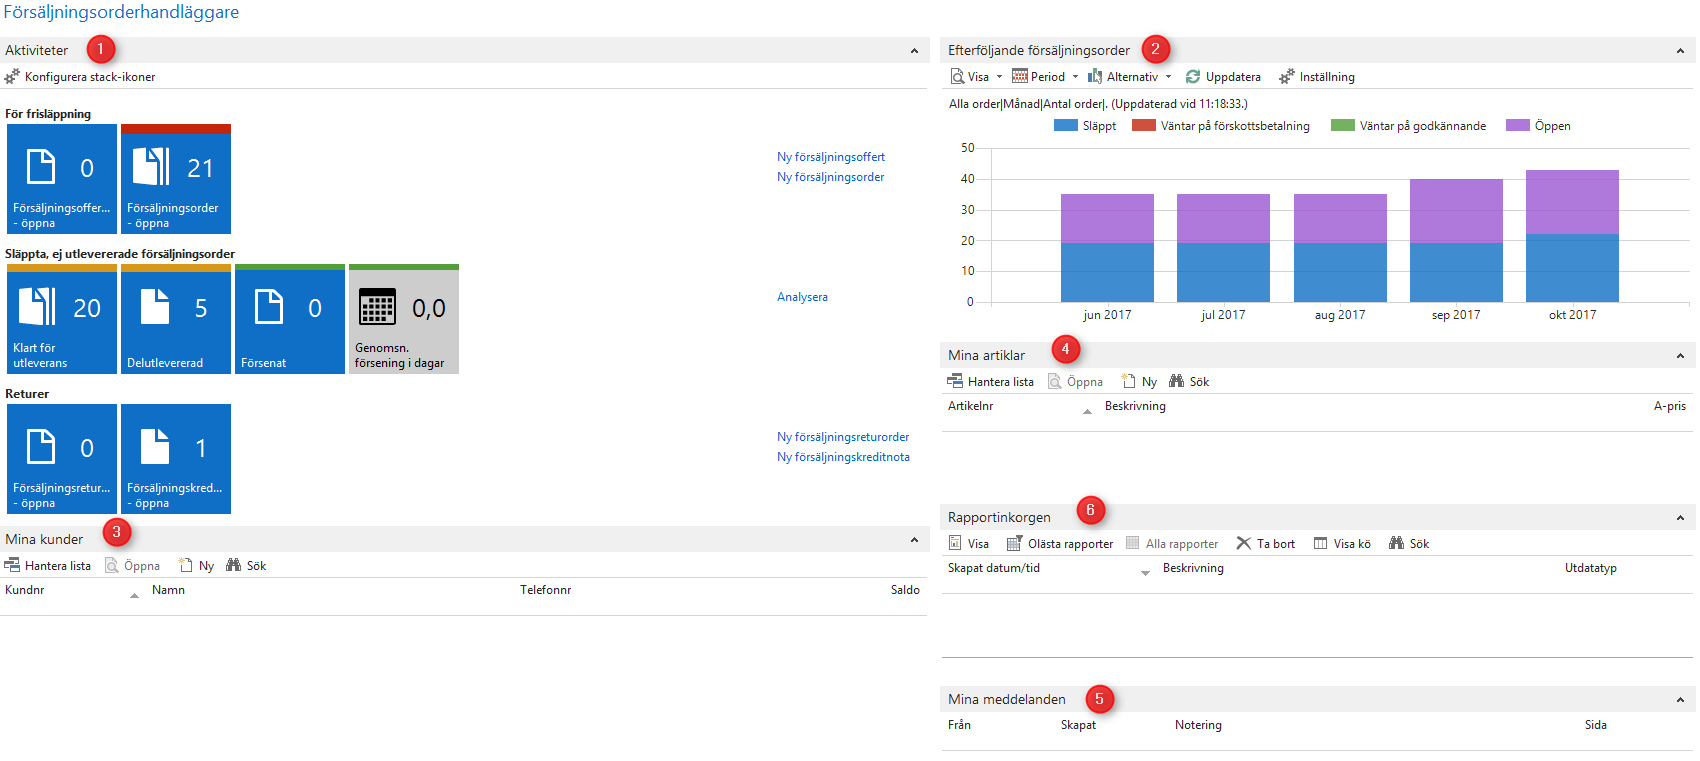Screen dimensions: 1700x761
Task: Click Öppna in Mina artiklar toolbar
Action: click(x=1075, y=382)
